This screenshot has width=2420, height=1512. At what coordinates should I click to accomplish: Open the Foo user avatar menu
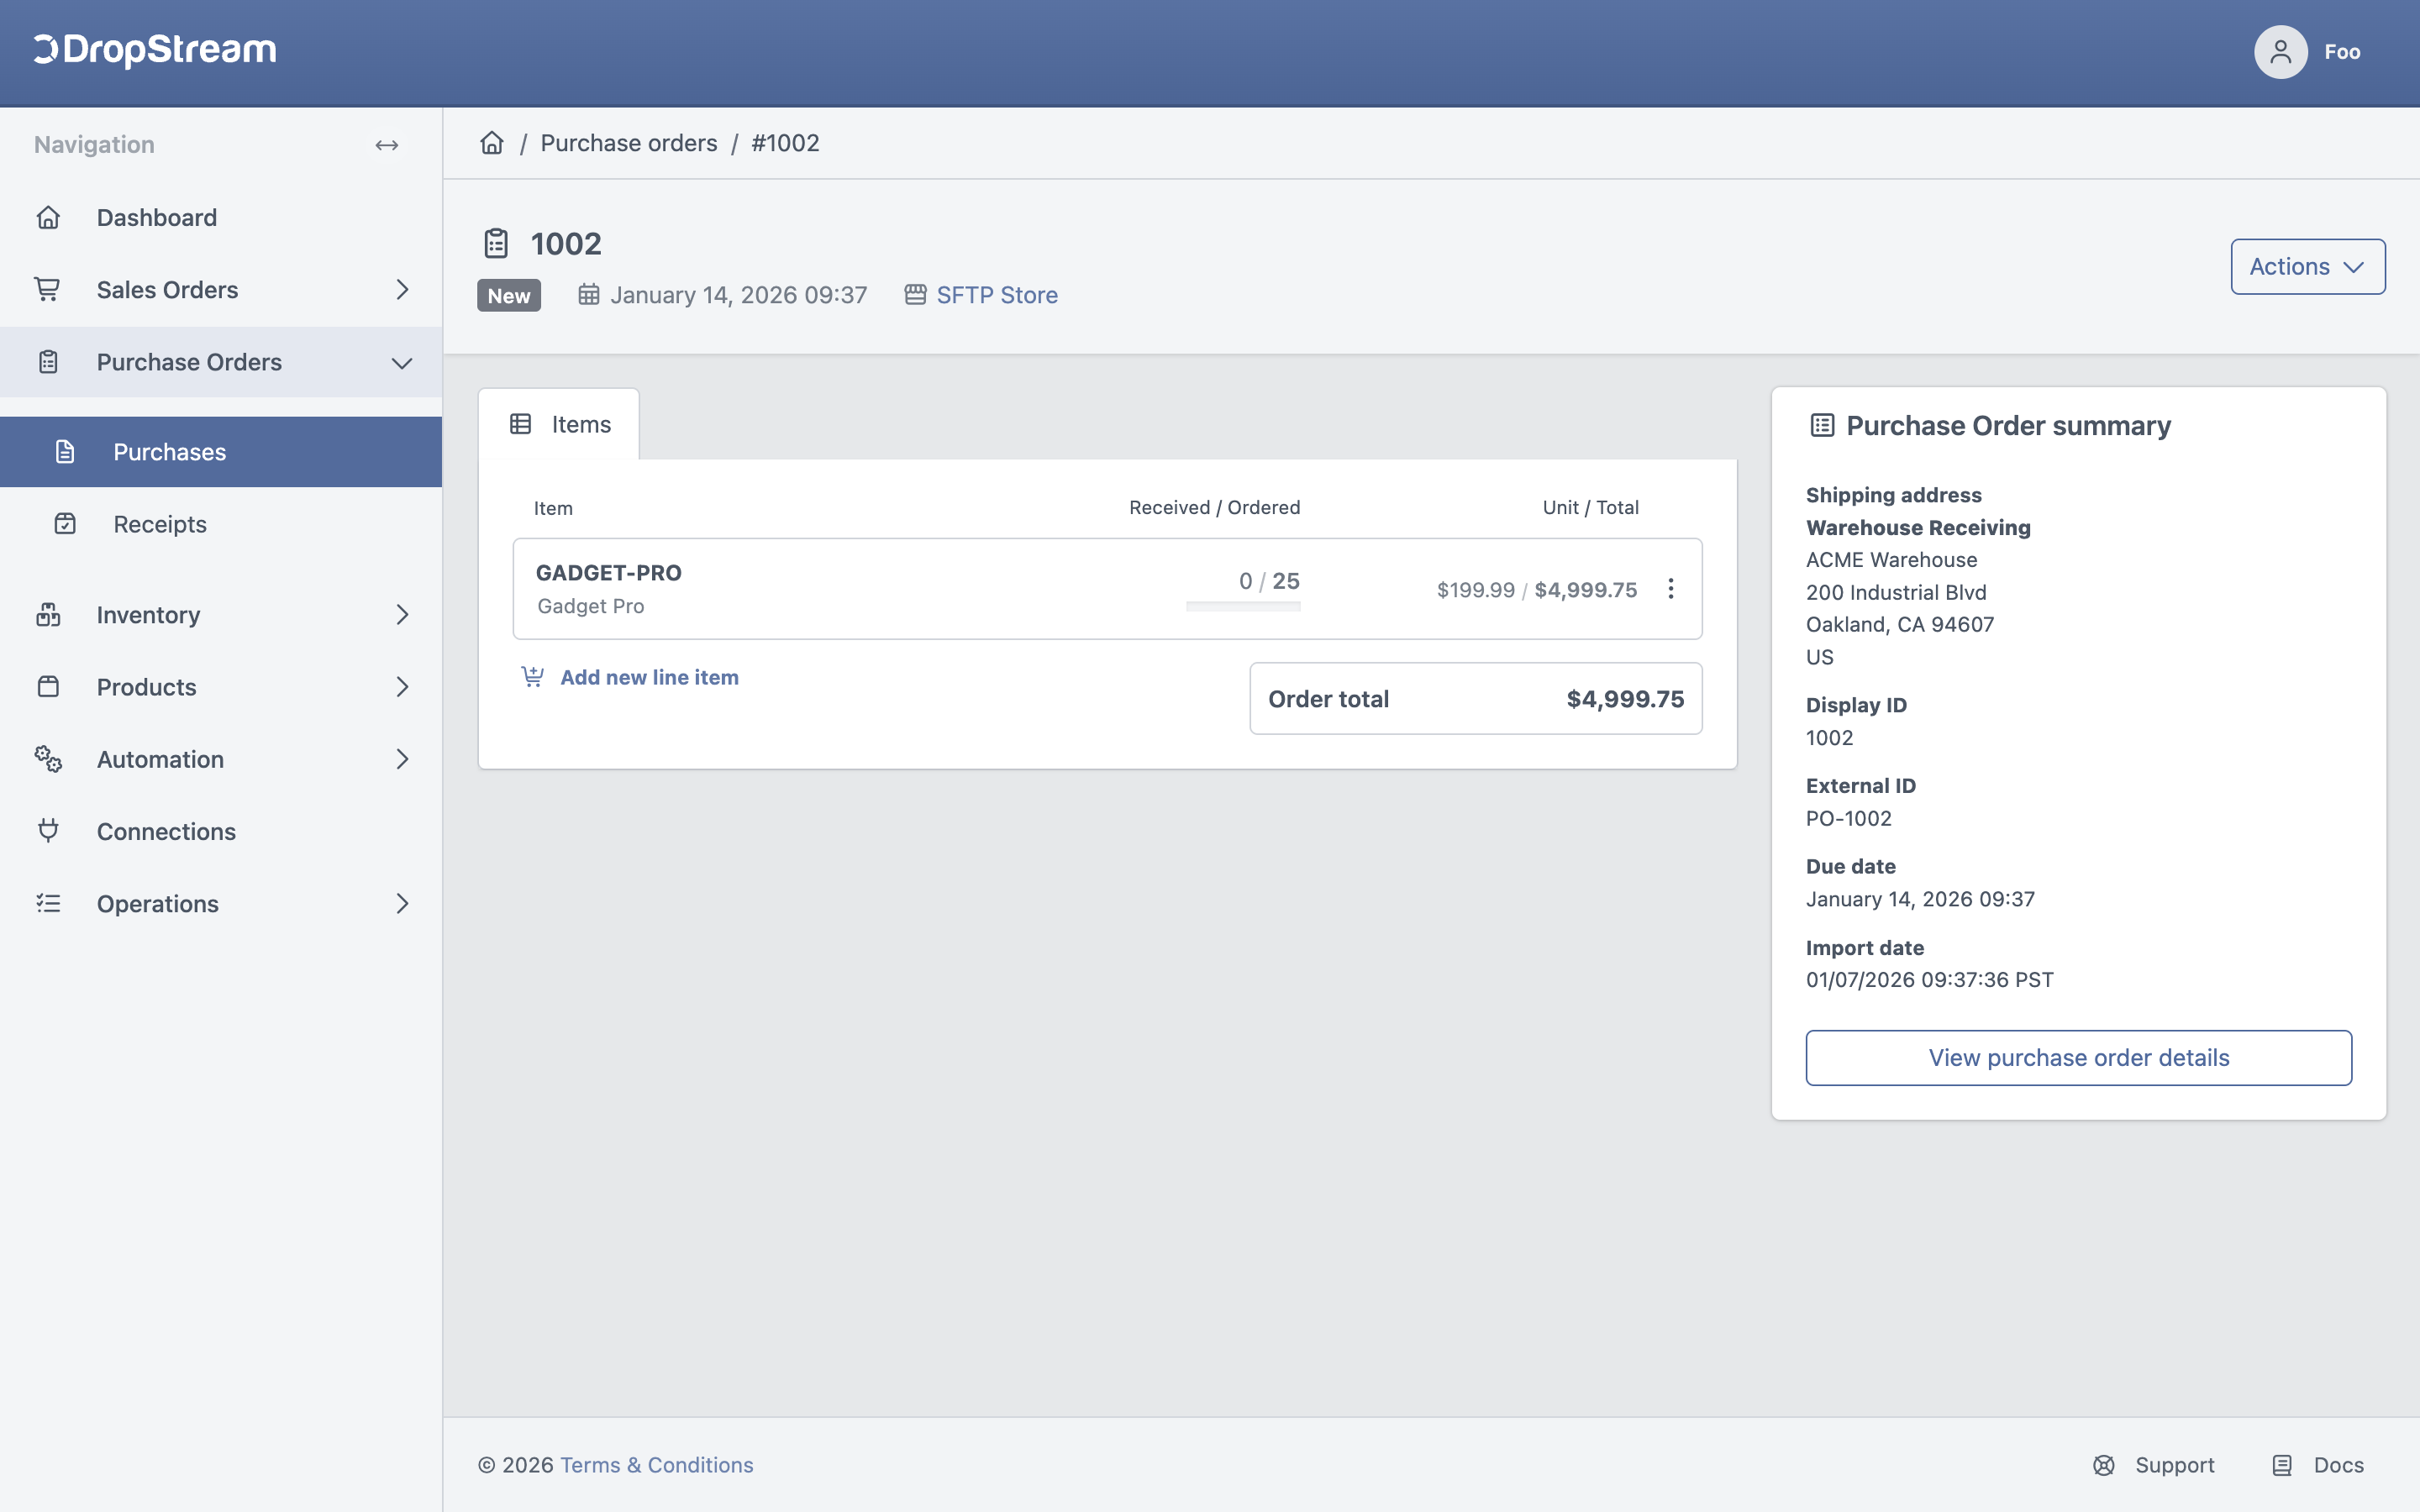pyautogui.click(x=2280, y=52)
